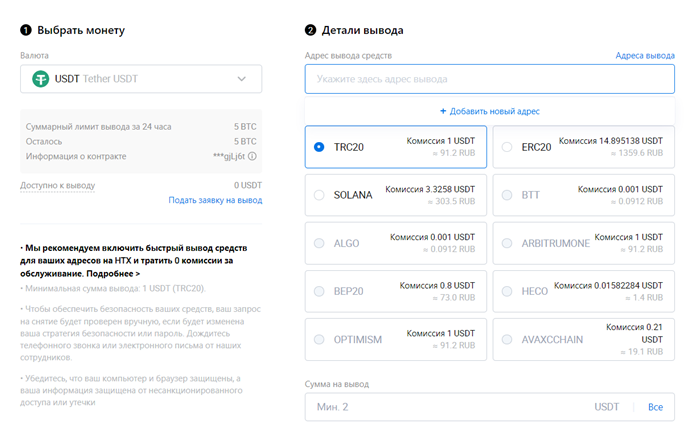Click the '***gjLj6t' contract value
This screenshot has width=693, height=442.
click(x=229, y=156)
